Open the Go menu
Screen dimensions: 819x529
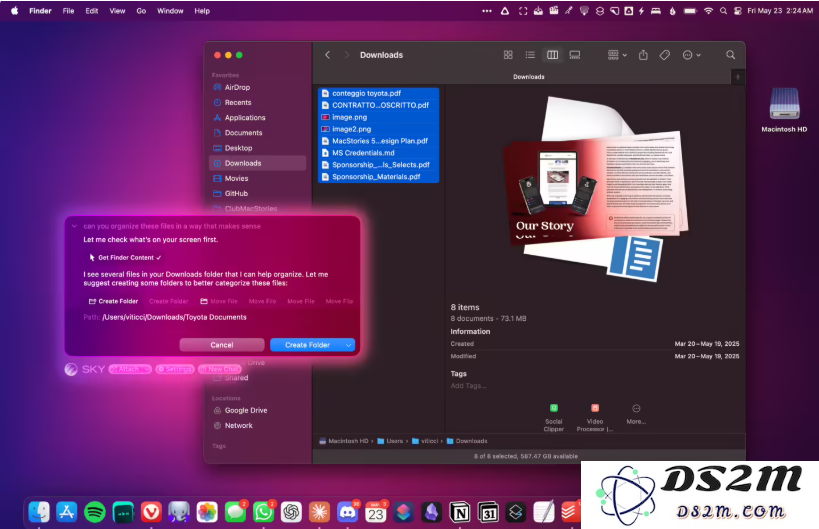tap(141, 10)
